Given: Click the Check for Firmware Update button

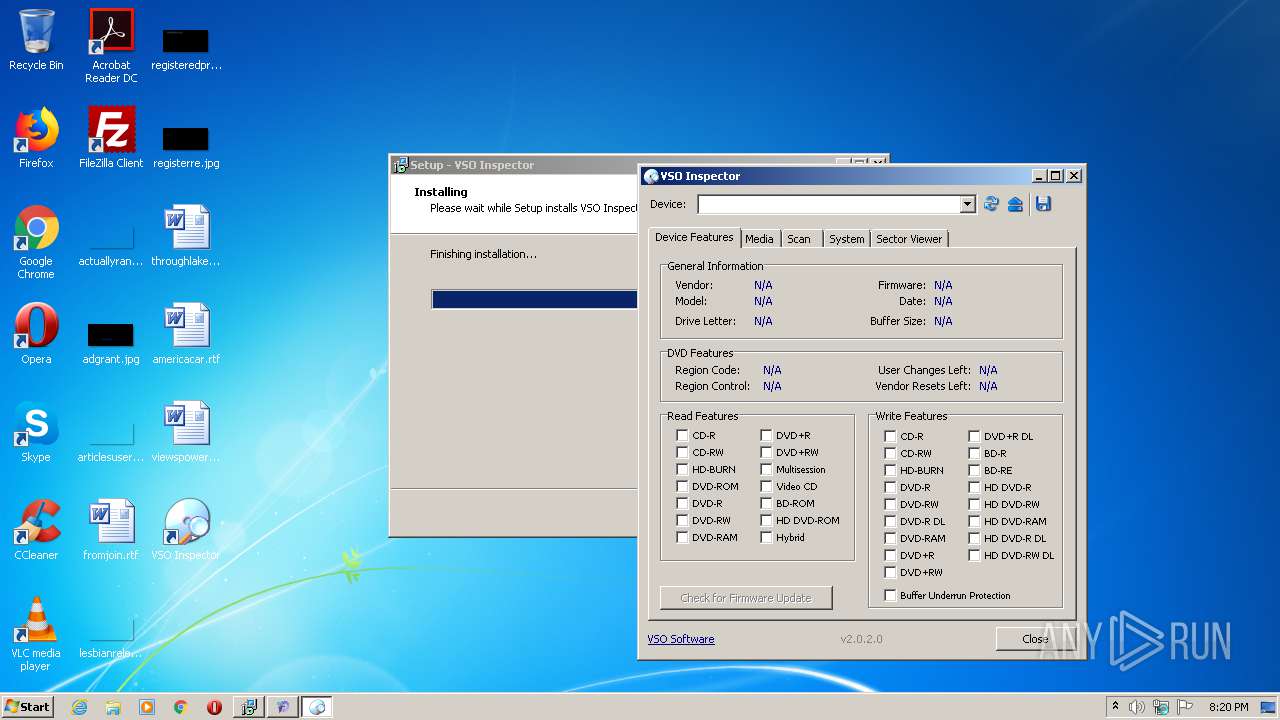Looking at the screenshot, I should [746, 598].
